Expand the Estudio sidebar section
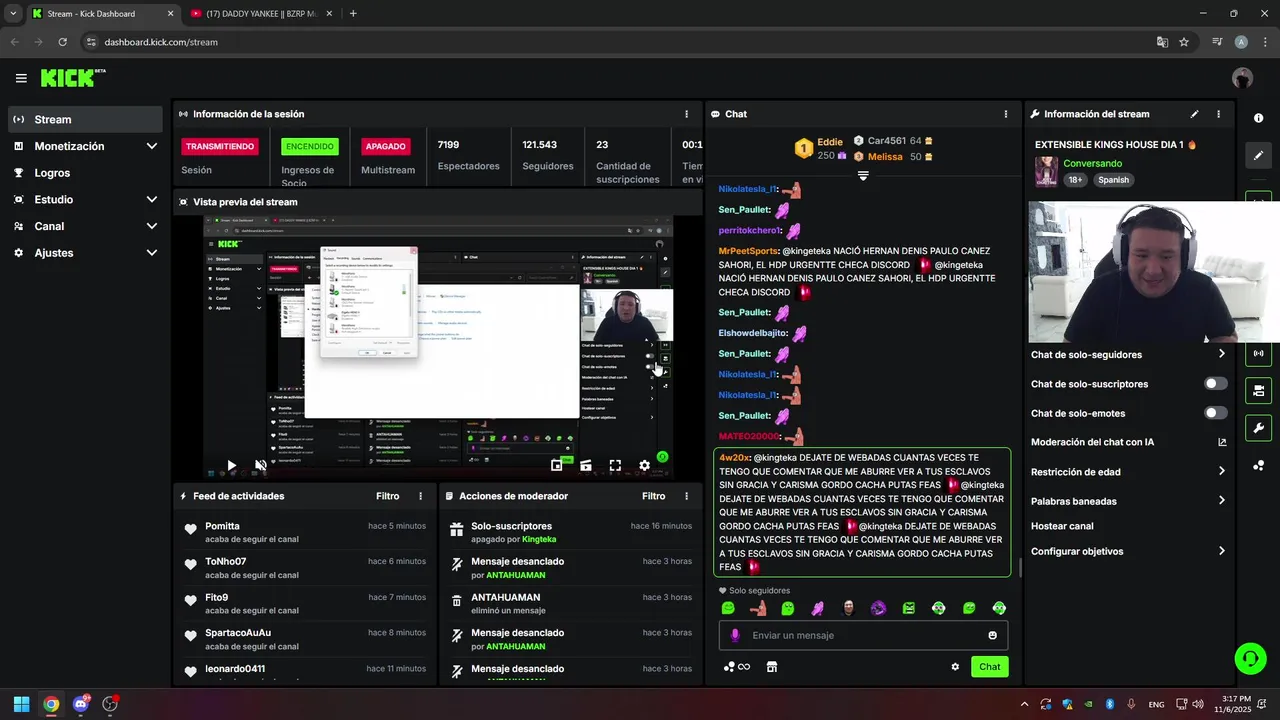This screenshot has height=720, width=1280. tap(152, 199)
